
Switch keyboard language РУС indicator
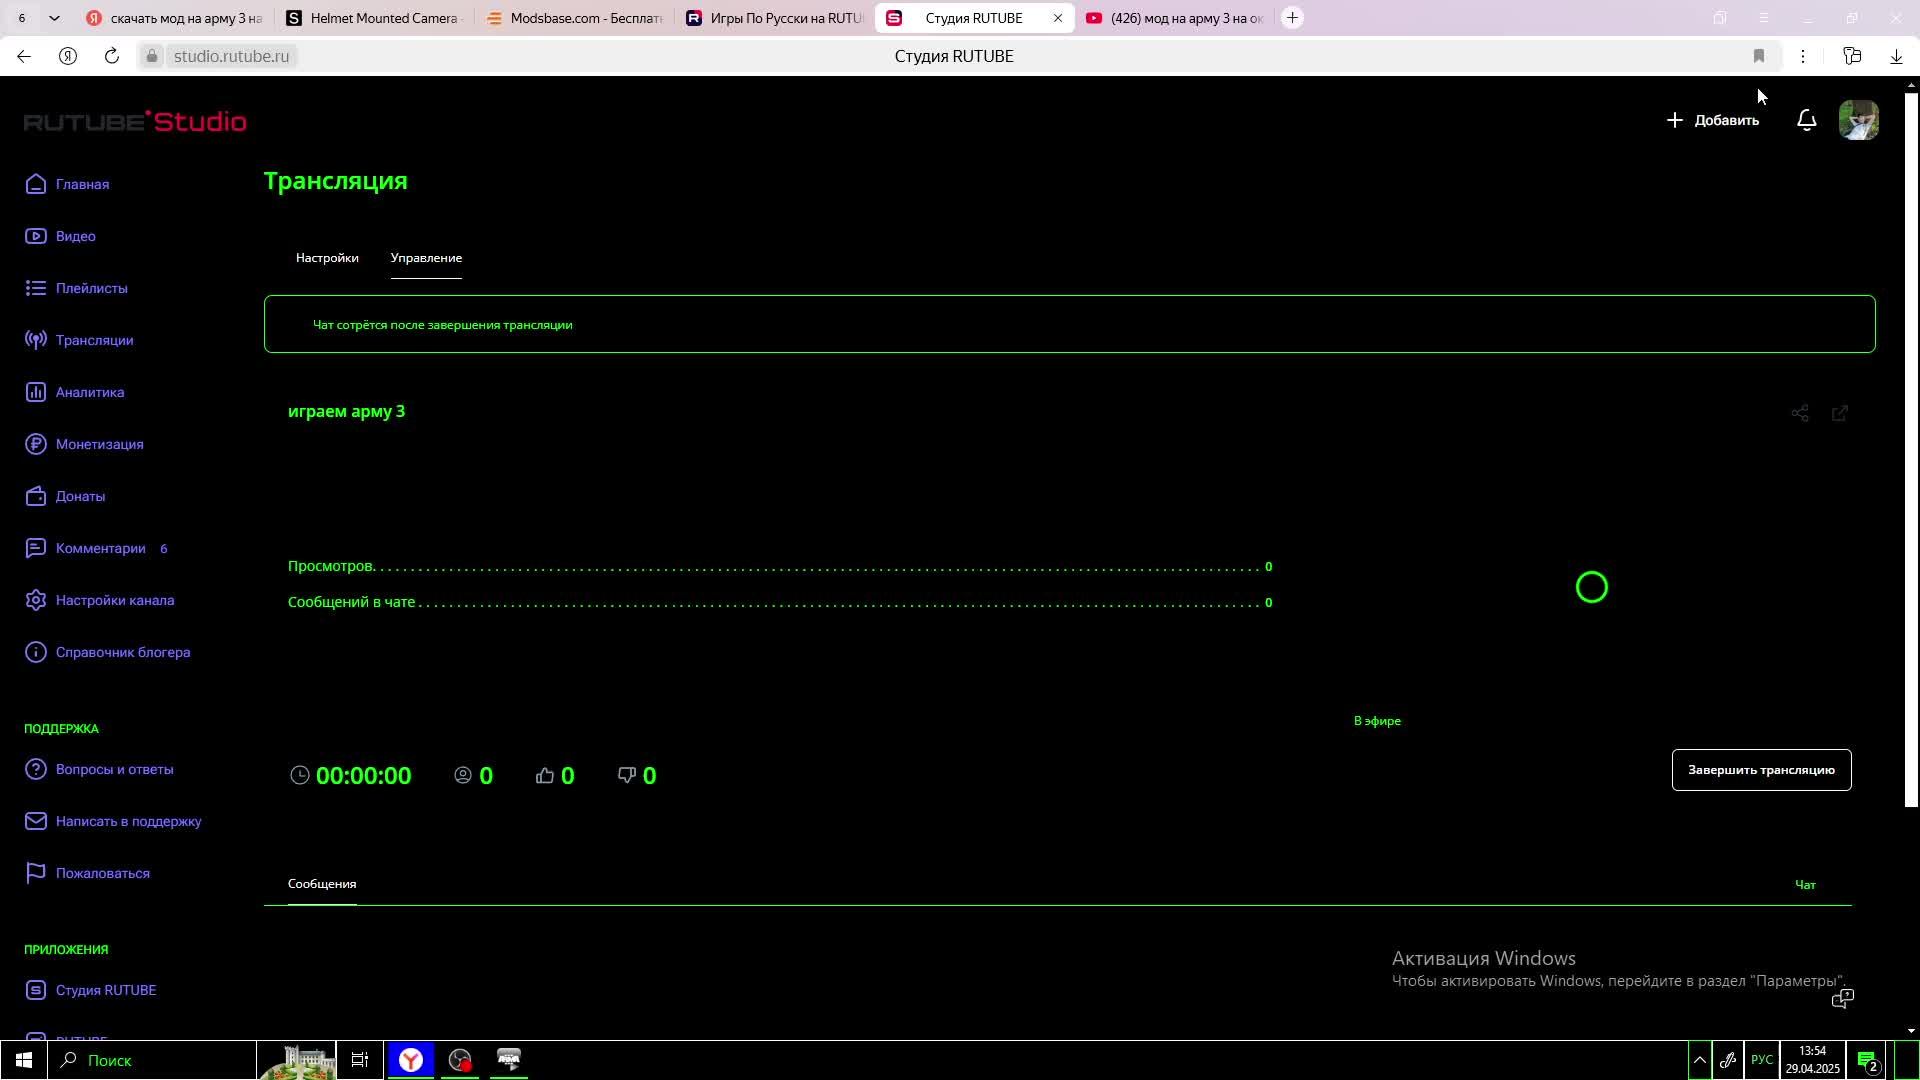[1762, 1060]
